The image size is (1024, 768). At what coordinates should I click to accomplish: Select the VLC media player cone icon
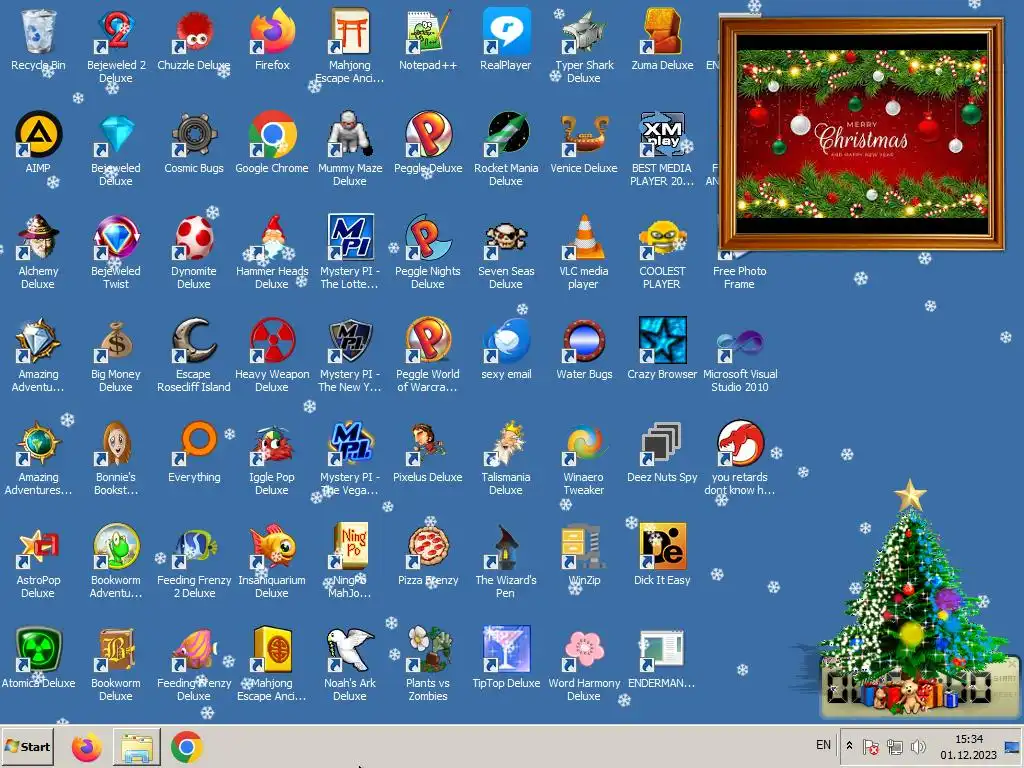[584, 238]
